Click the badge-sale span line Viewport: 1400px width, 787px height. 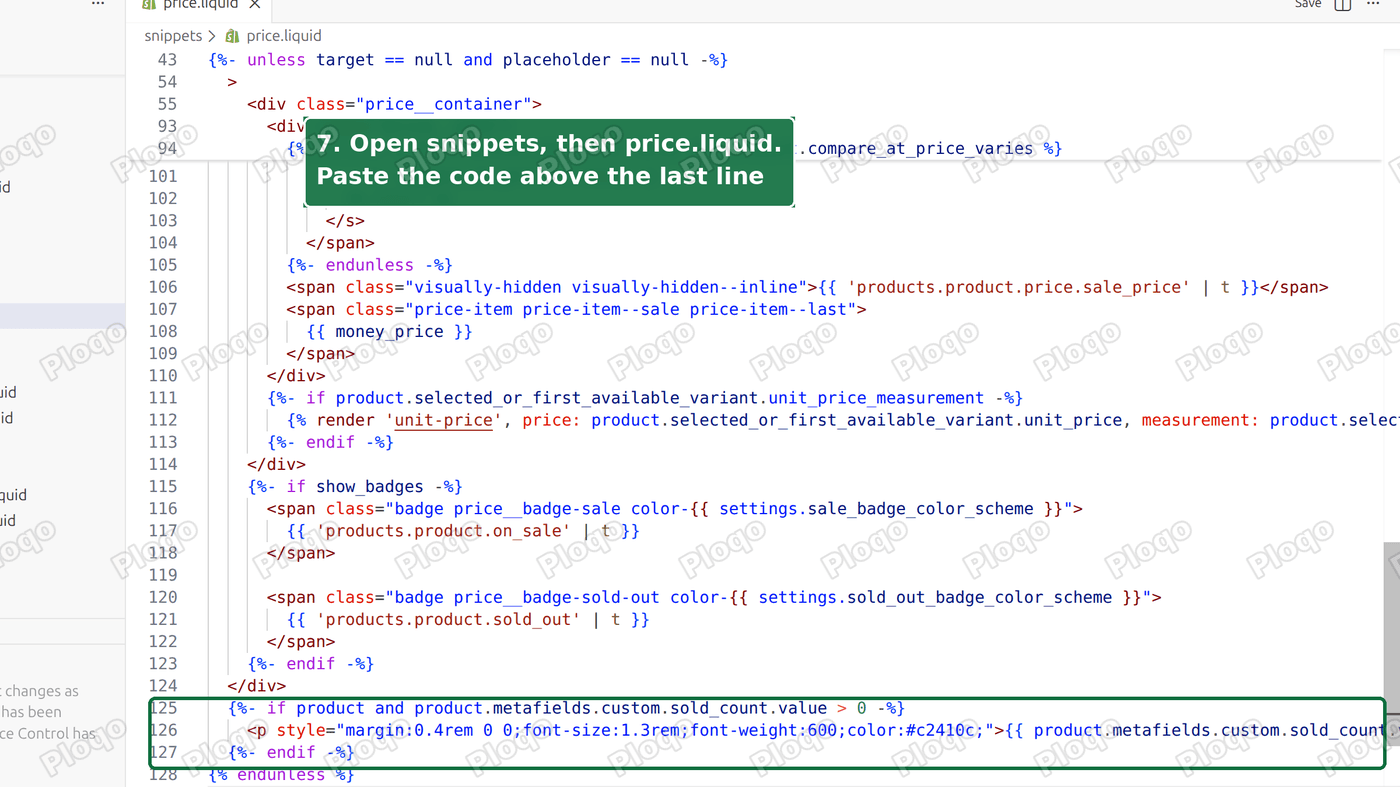675,509
